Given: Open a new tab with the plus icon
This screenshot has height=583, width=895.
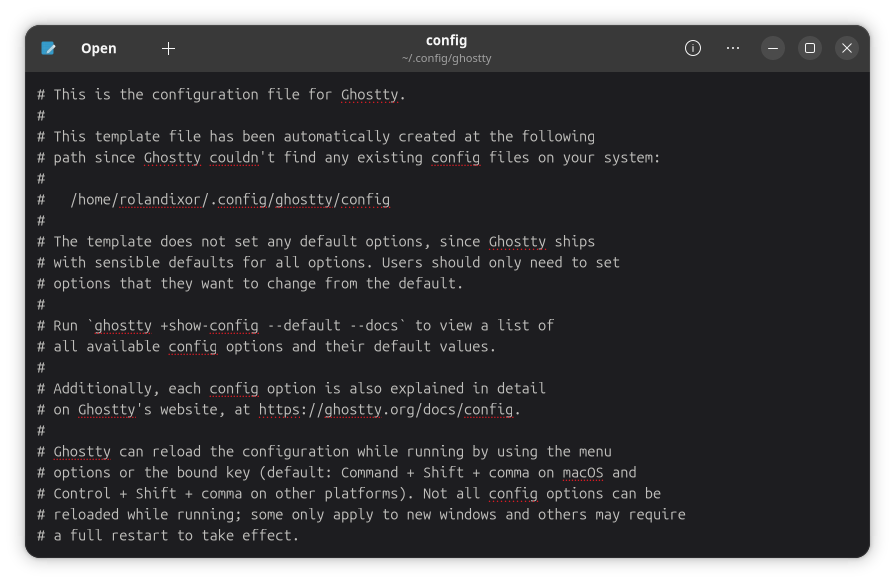Looking at the screenshot, I should point(168,48).
